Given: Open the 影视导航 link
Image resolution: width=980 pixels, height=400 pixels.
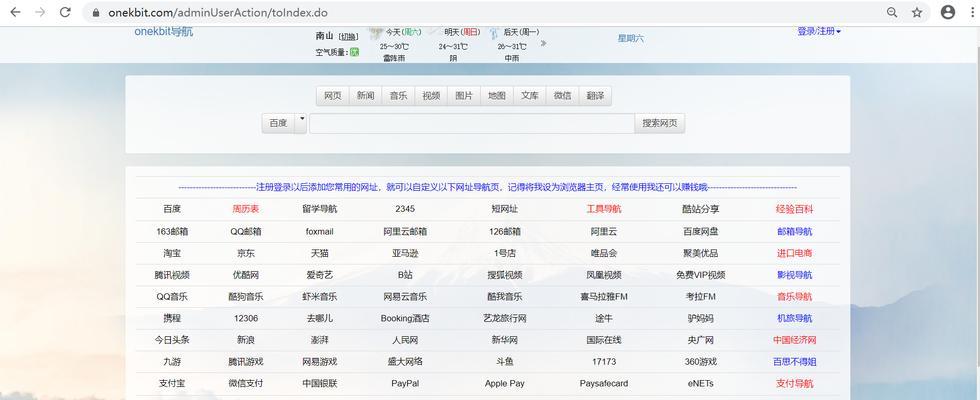Looking at the screenshot, I should click(794, 275).
